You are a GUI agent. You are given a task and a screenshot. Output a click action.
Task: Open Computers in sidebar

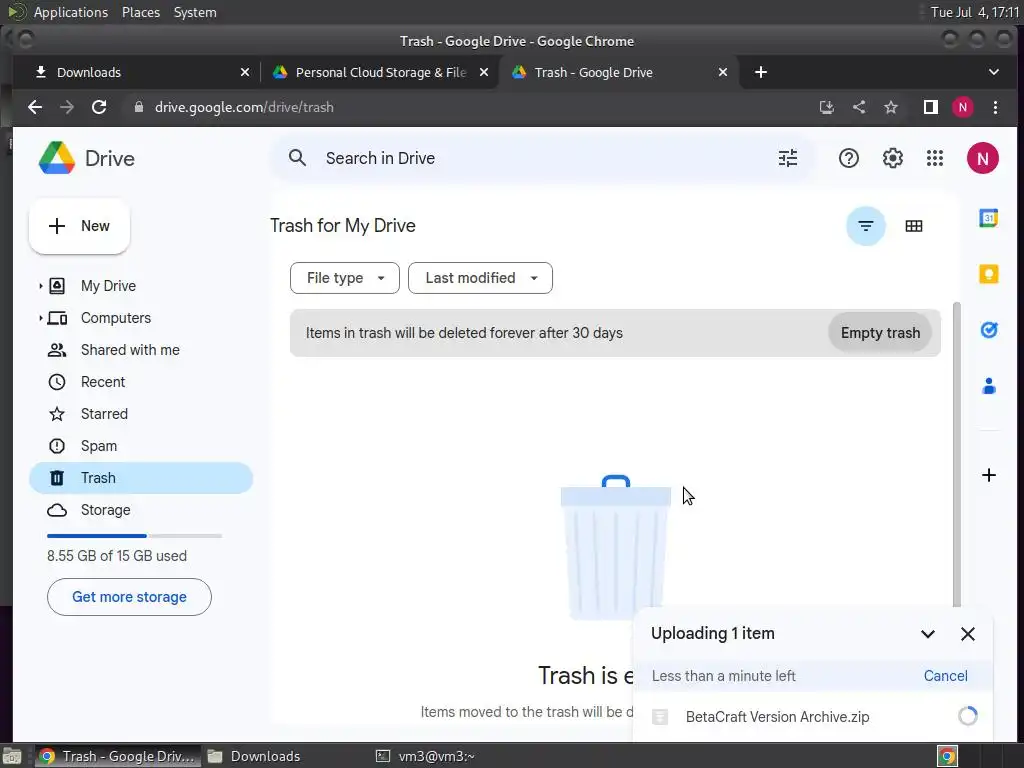pos(116,318)
